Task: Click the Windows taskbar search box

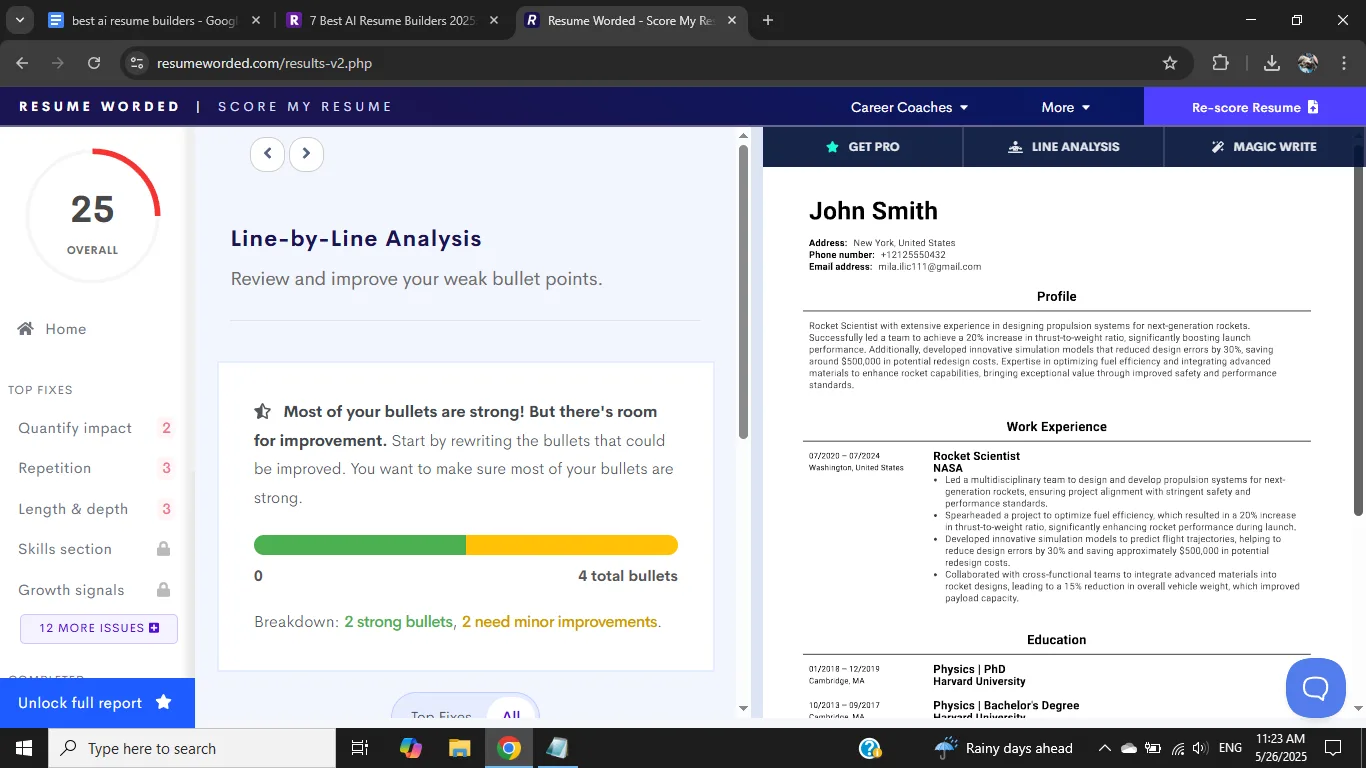Action: point(192,748)
